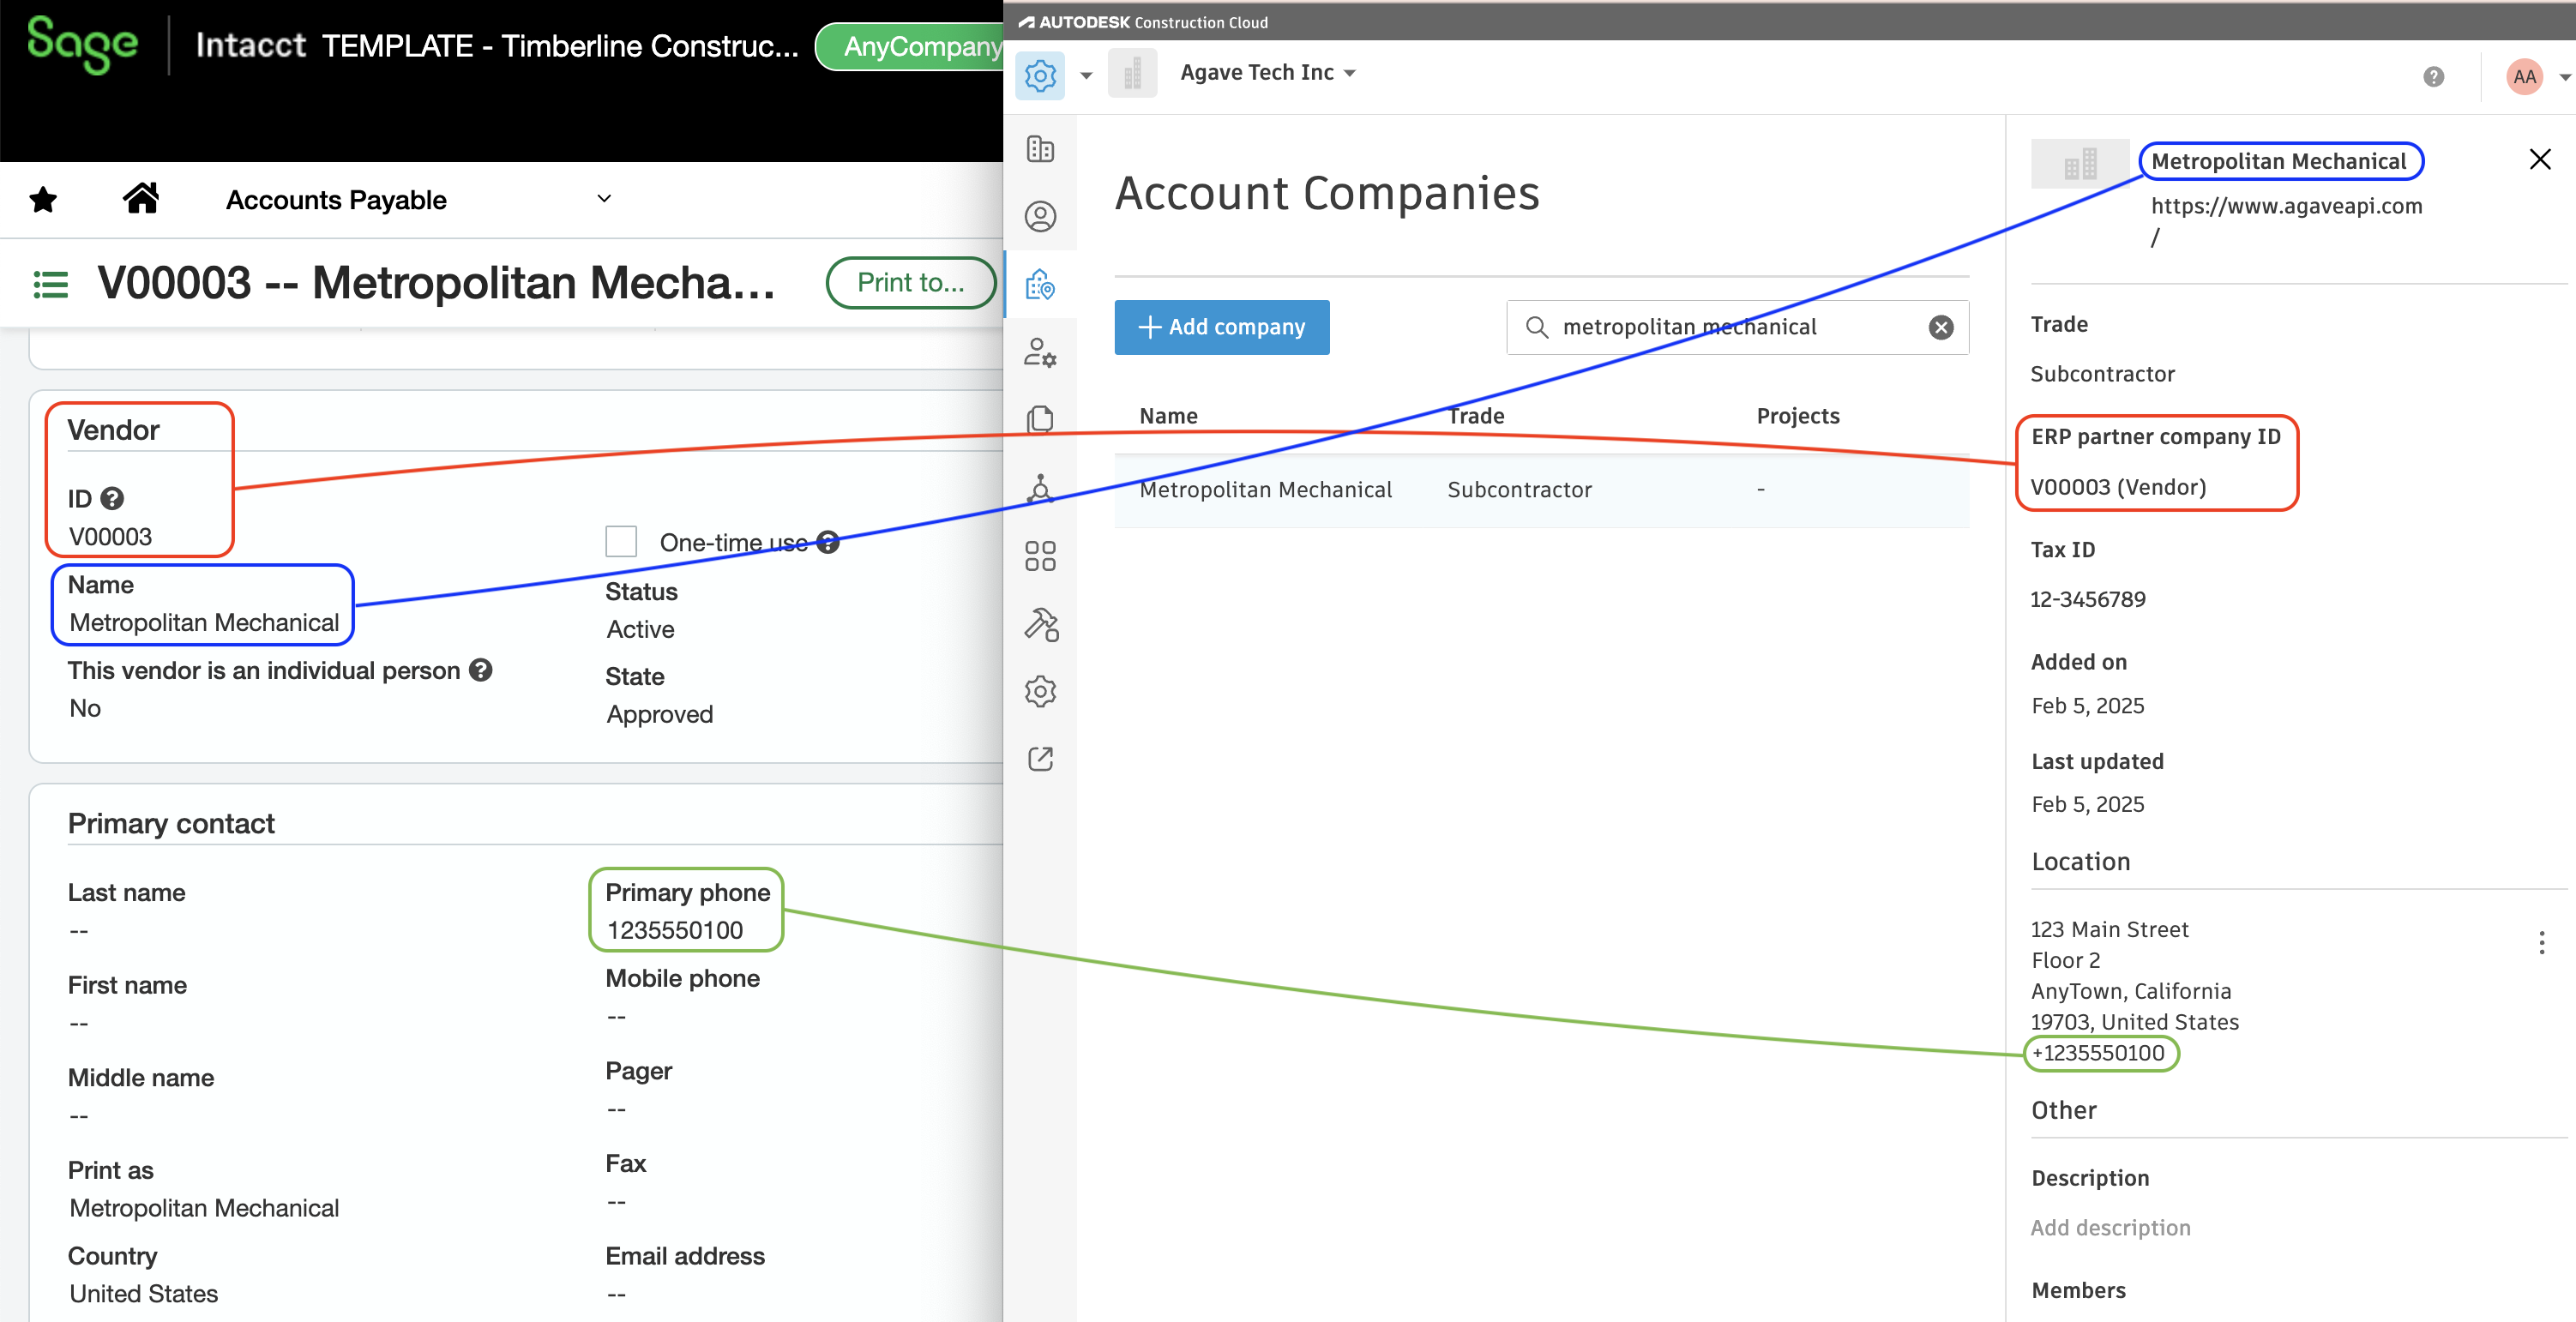
Task: Click Primary phone value 1235550100 in Sage
Action: coord(675,930)
